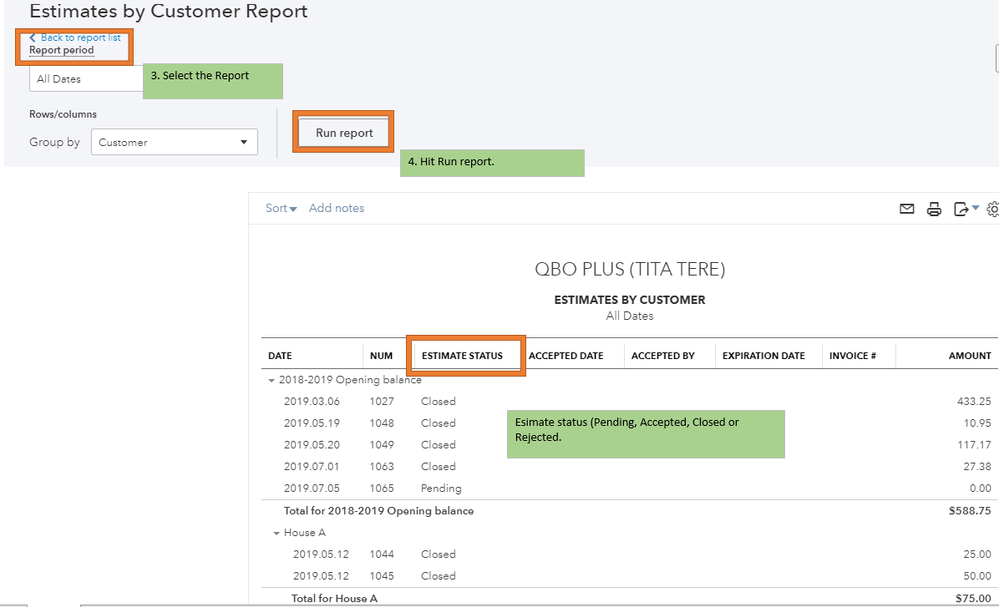Click the EXPIRATION DATE column header
The height and width of the screenshot is (607, 999).
coord(763,355)
